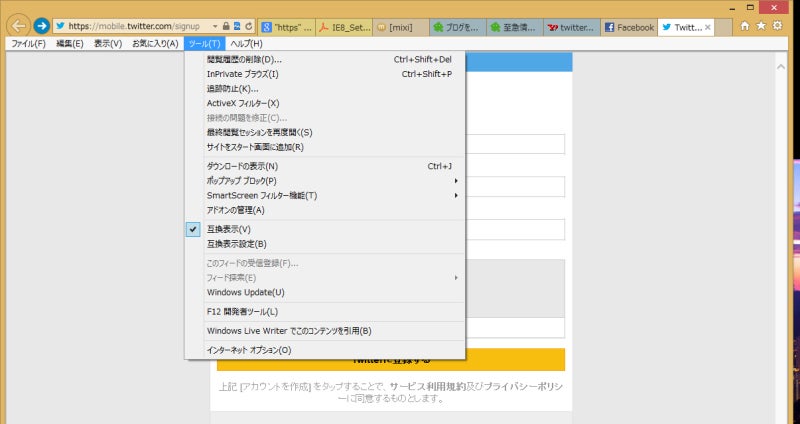
Task: Toggle ActiveX フィルター(X) menu item
Action: (x=243, y=103)
